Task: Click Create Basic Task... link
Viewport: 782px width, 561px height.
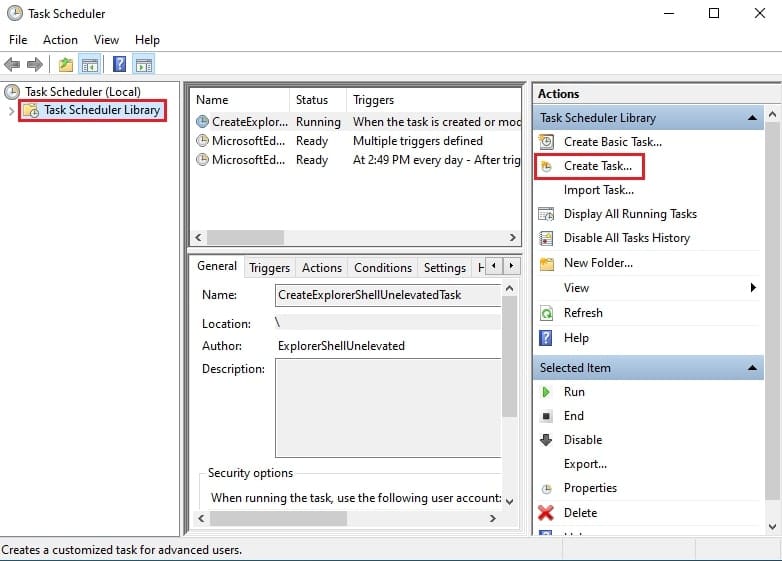Action: click(613, 142)
